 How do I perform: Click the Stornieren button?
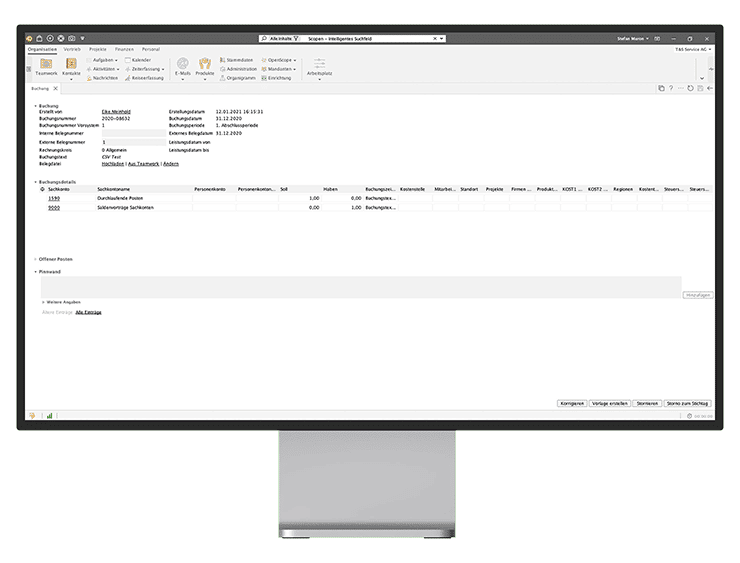pos(647,403)
